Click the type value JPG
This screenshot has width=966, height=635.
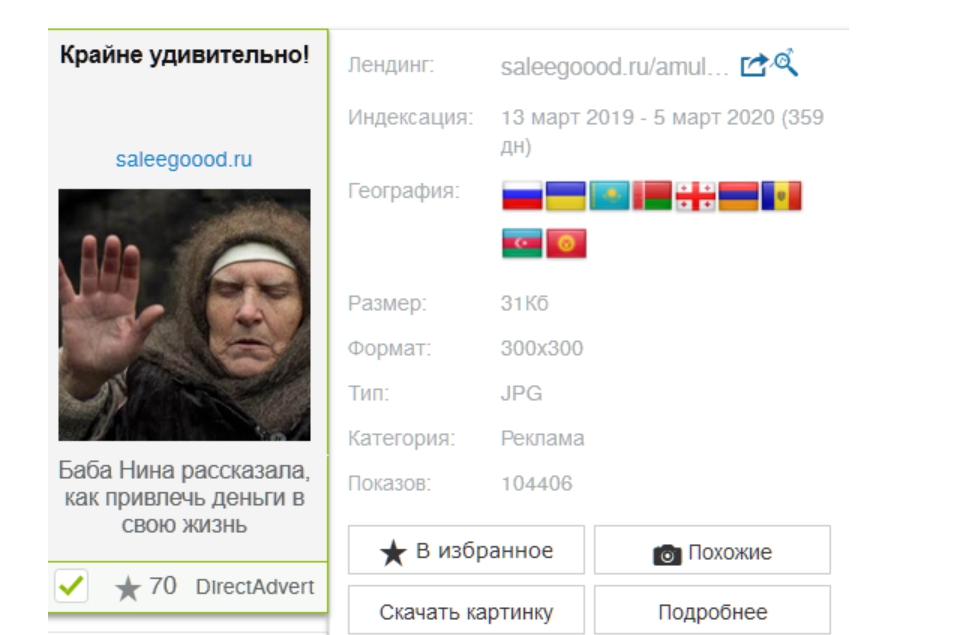pos(521,393)
